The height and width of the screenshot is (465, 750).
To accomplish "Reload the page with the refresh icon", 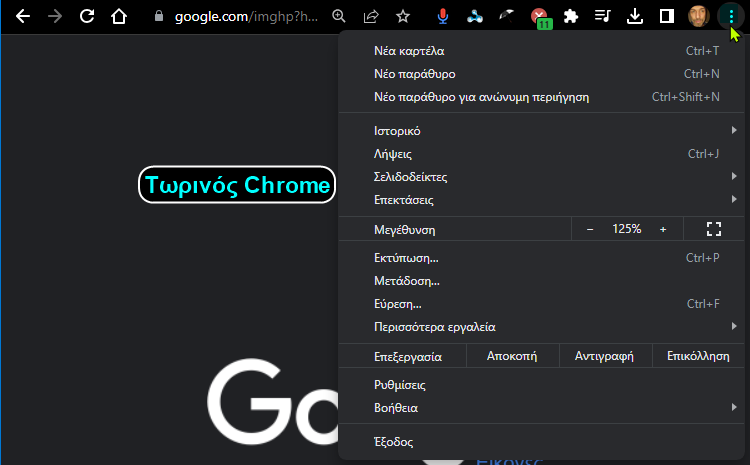I will click(x=87, y=16).
